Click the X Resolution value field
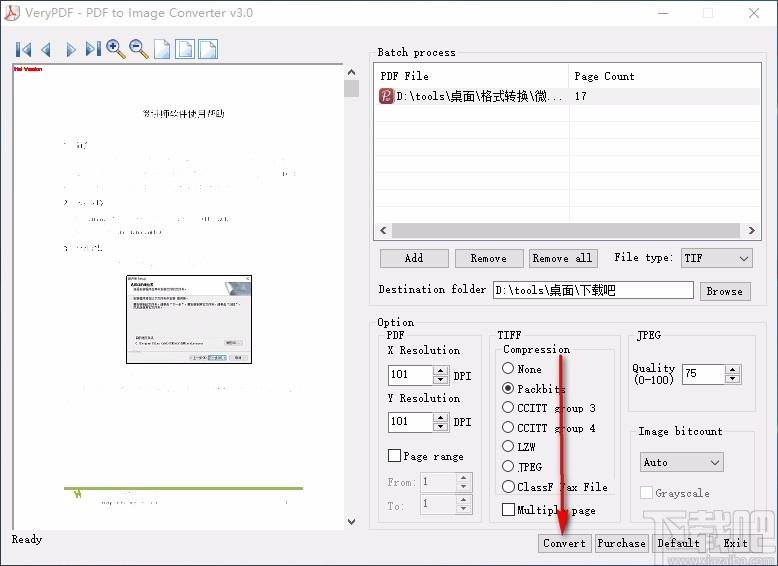The height and width of the screenshot is (566, 778). click(410, 375)
